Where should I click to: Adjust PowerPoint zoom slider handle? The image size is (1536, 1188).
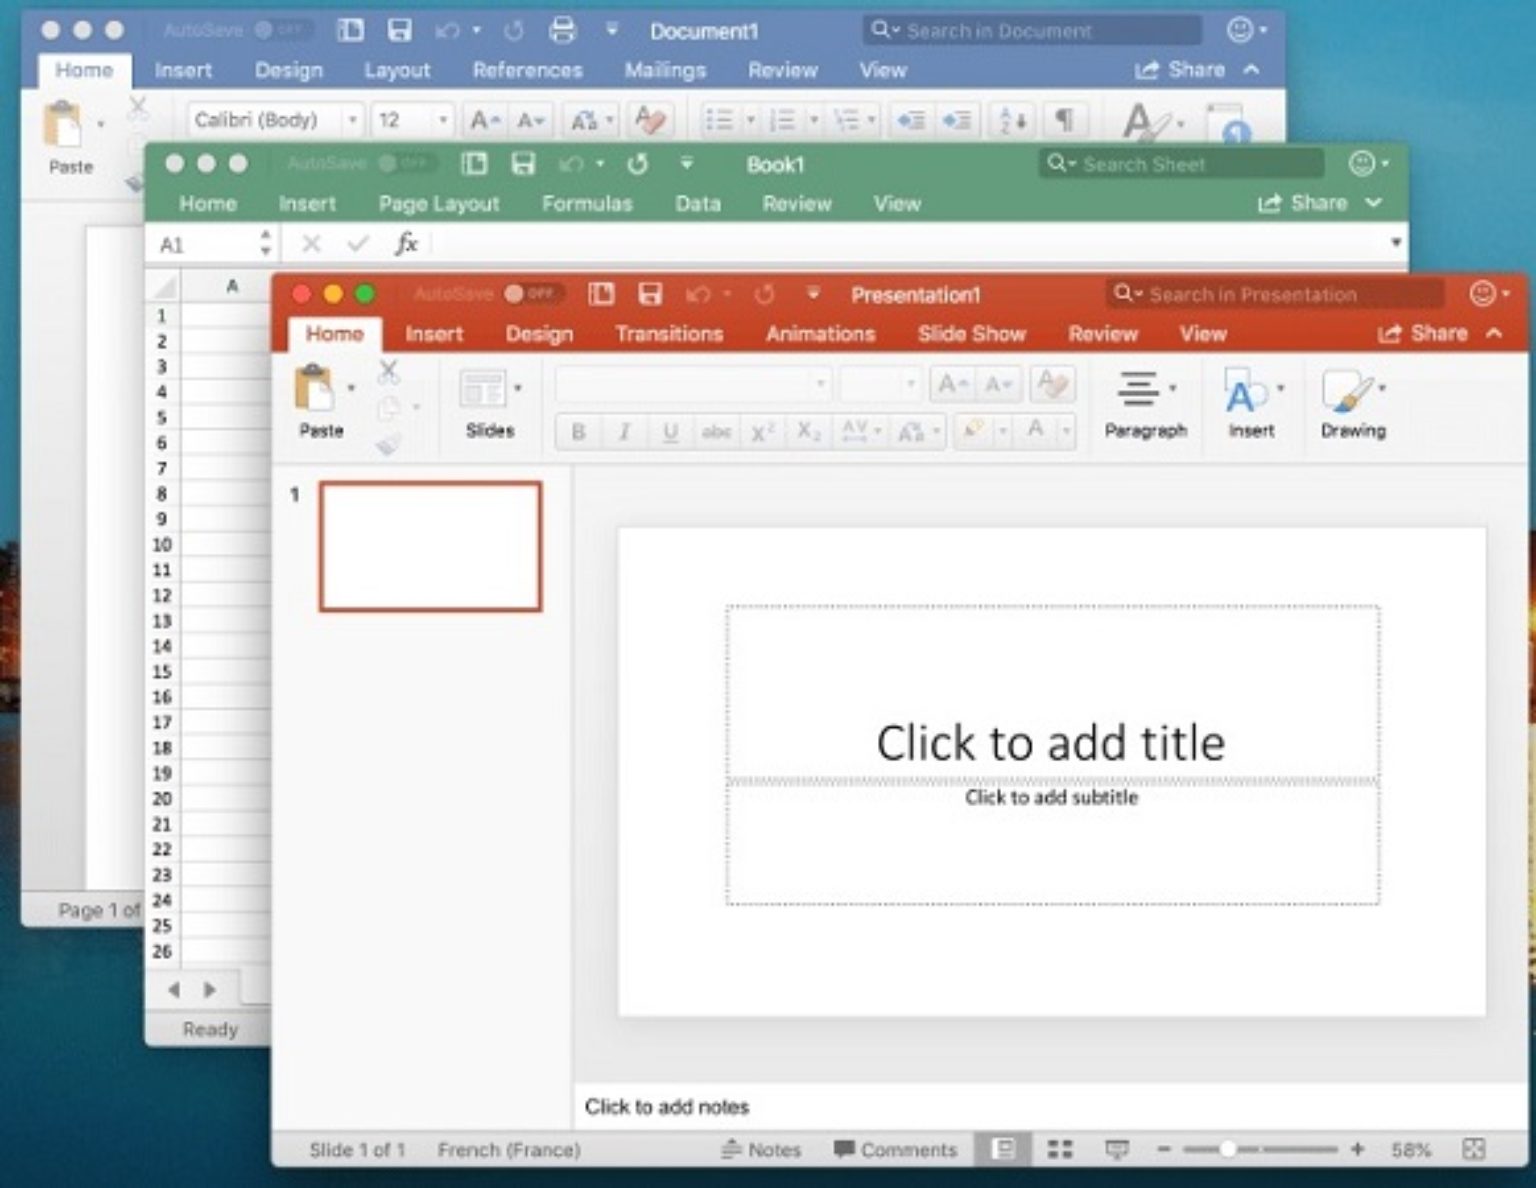tap(1228, 1150)
